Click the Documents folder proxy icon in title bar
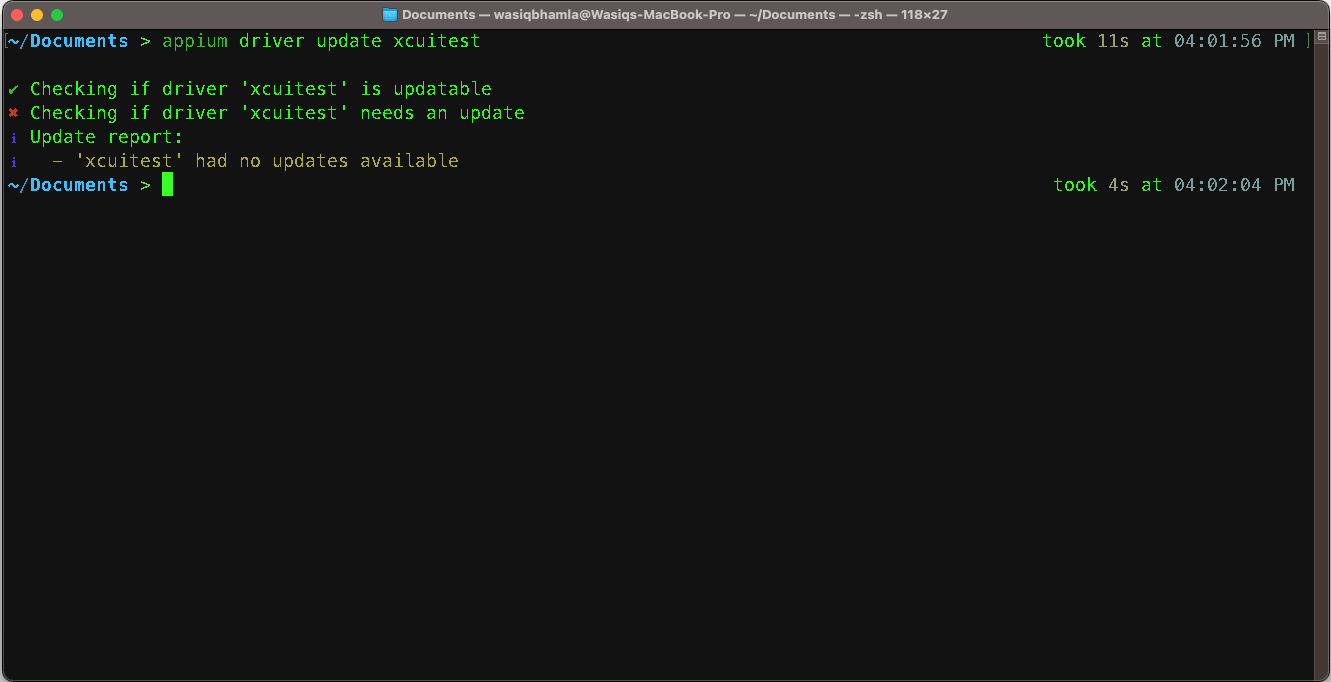Screen dimensions: 1331x682 click(x=389, y=14)
